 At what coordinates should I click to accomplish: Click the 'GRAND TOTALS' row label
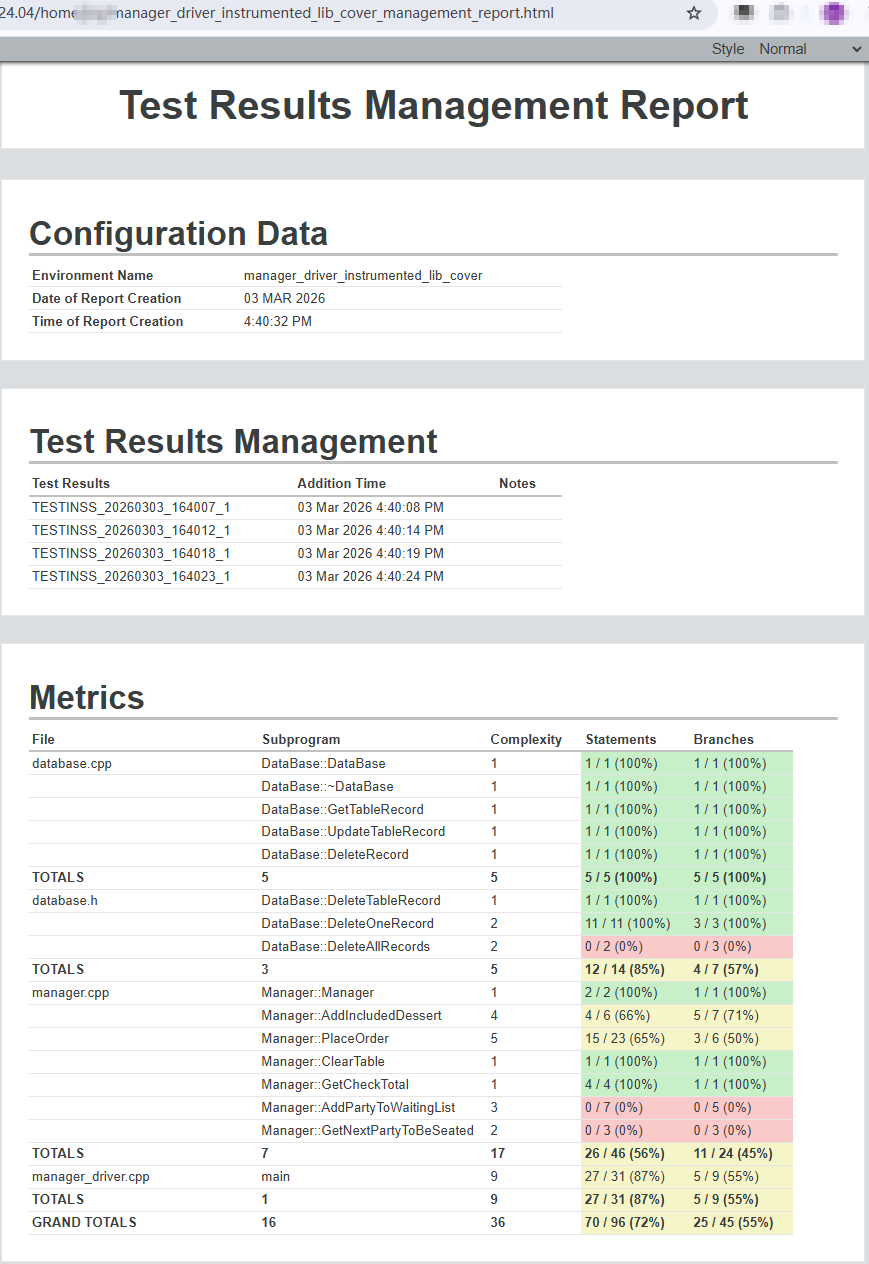pyautogui.click(x=84, y=1222)
